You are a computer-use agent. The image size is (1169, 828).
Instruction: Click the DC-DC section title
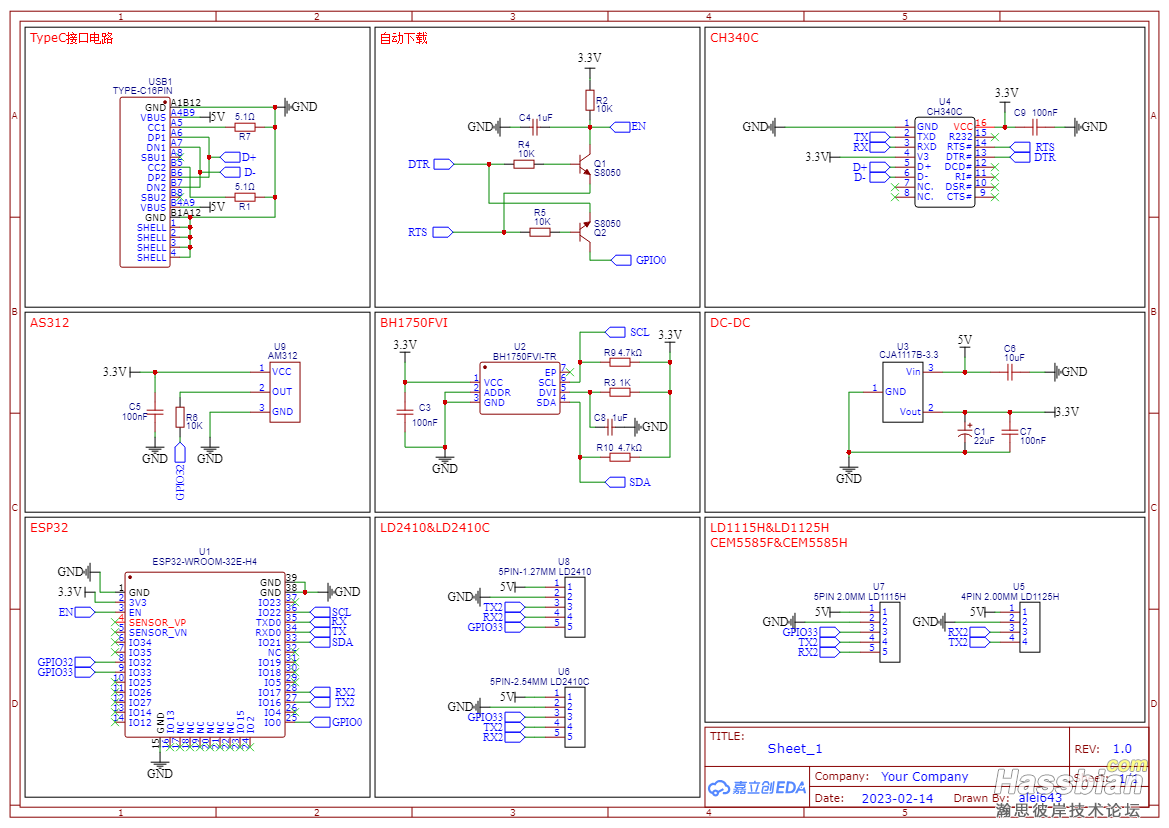coord(730,323)
